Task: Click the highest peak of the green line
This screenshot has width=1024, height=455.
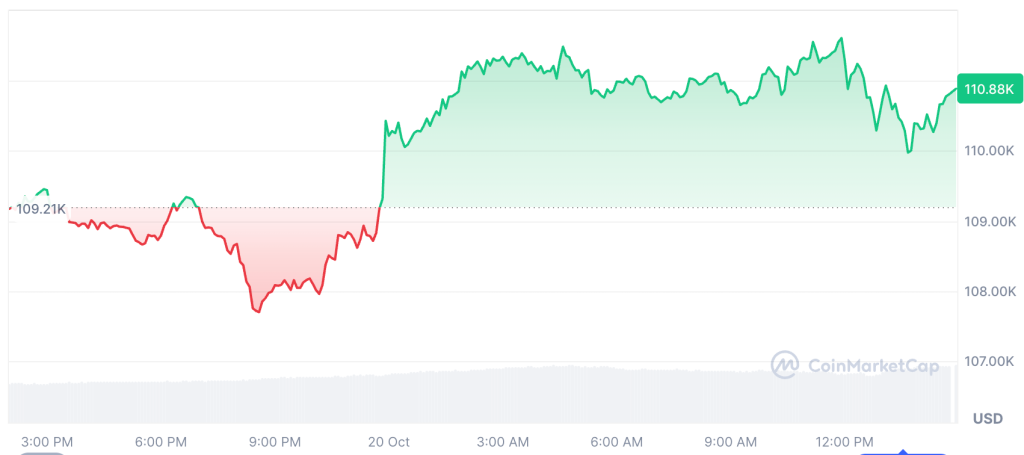Action: [841, 38]
